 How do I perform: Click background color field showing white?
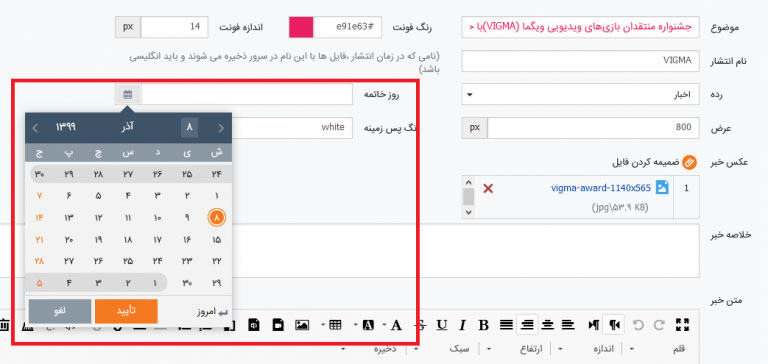click(291, 128)
